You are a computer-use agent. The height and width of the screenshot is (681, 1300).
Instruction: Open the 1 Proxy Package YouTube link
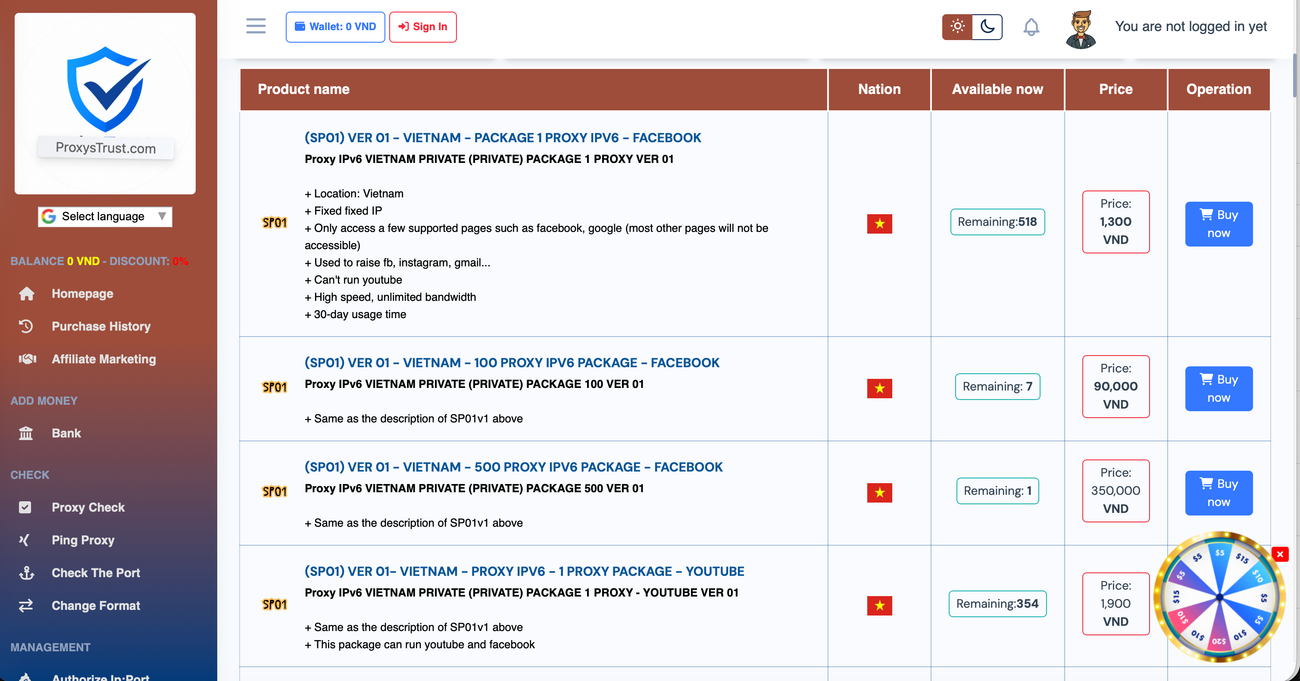pyautogui.click(x=525, y=572)
